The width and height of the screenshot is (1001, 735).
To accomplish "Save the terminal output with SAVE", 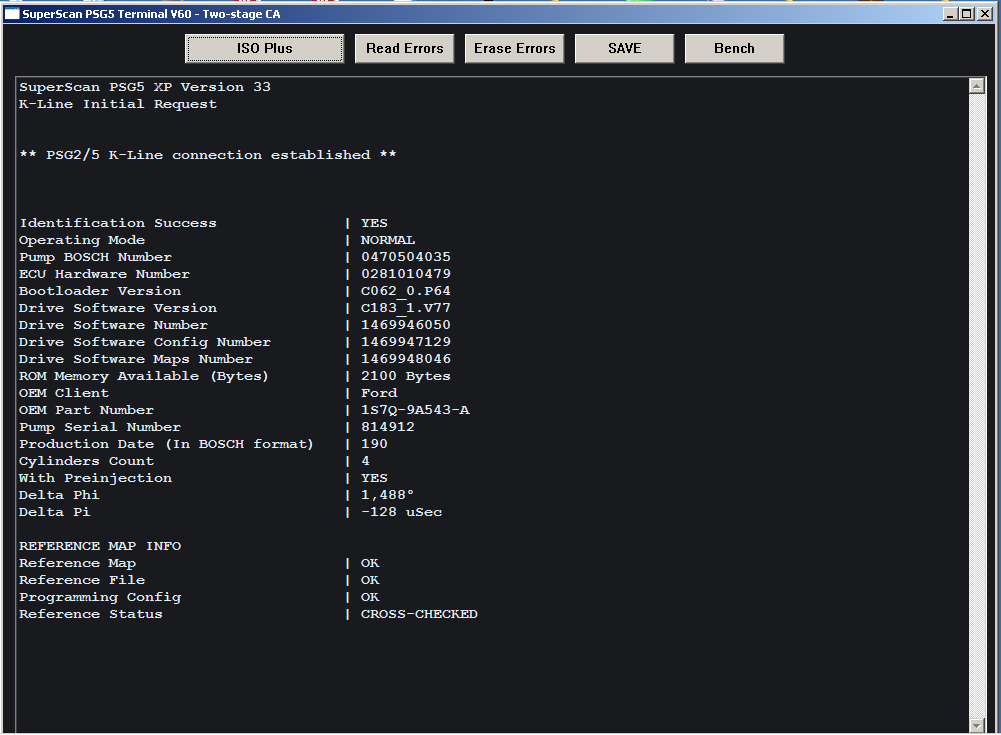I will (624, 49).
